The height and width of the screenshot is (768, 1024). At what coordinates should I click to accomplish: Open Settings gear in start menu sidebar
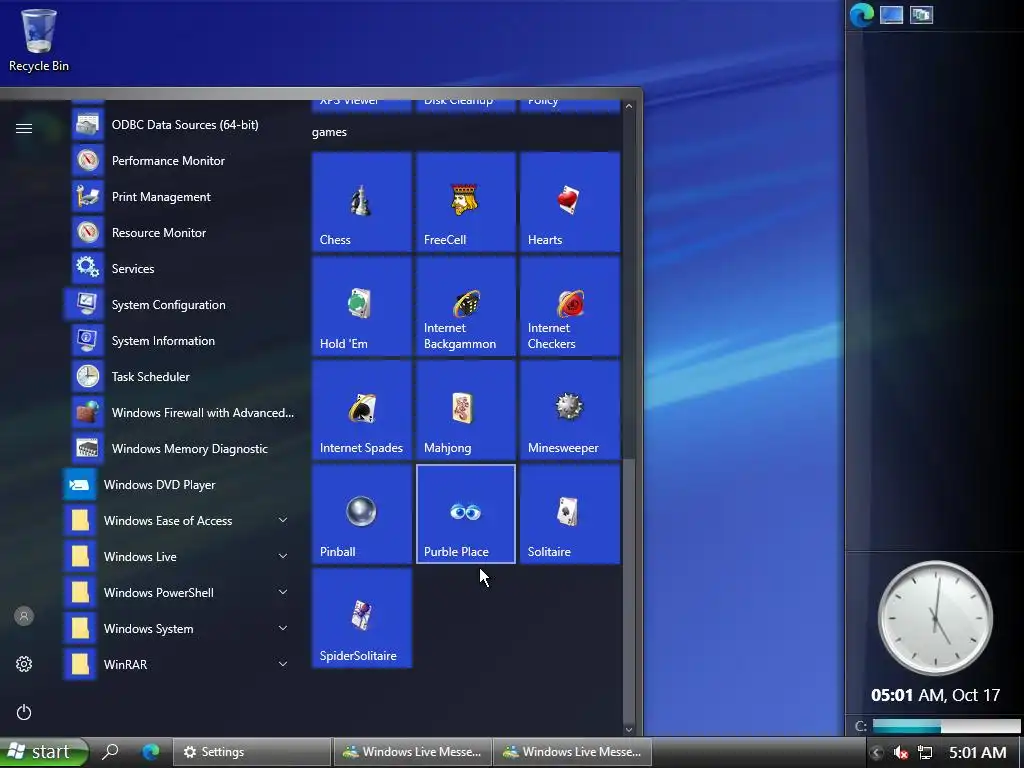pyautogui.click(x=24, y=664)
